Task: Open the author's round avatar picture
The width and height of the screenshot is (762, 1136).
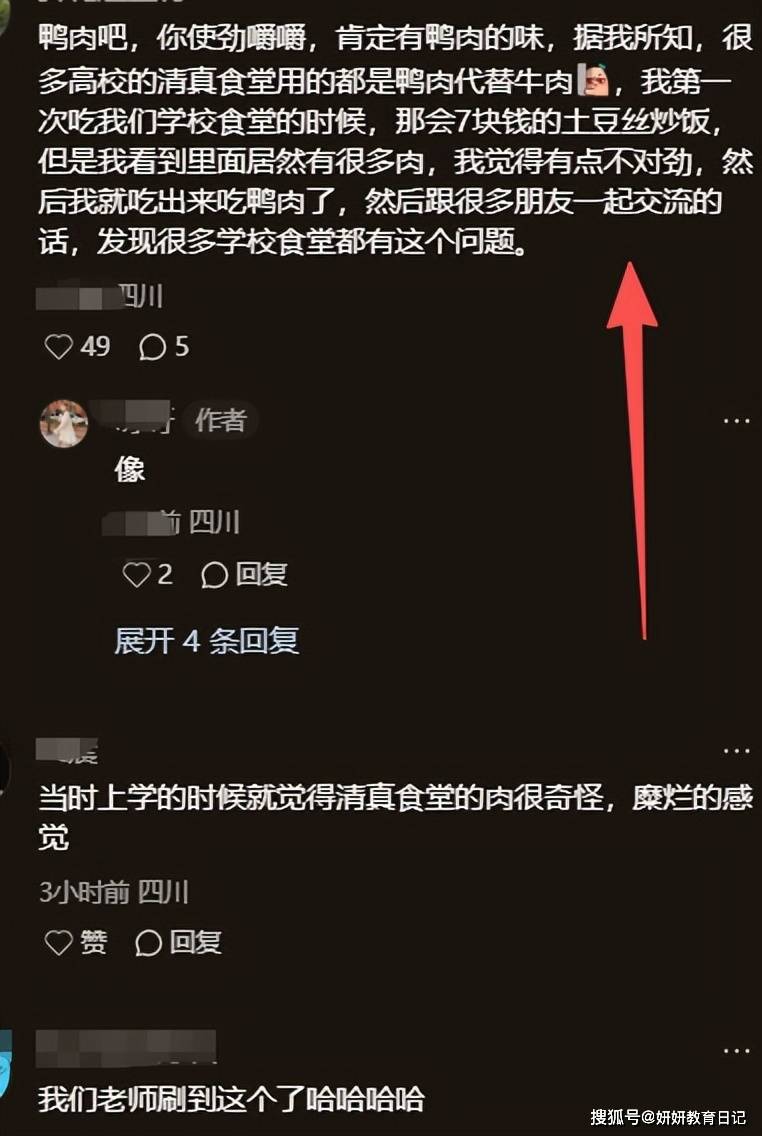Action: 64,424
